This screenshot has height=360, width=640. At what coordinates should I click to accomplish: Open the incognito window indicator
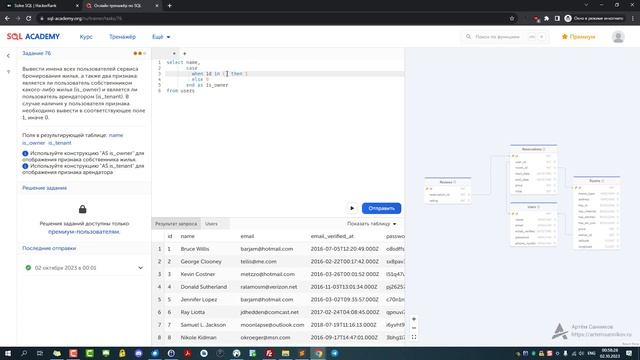tap(594, 18)
